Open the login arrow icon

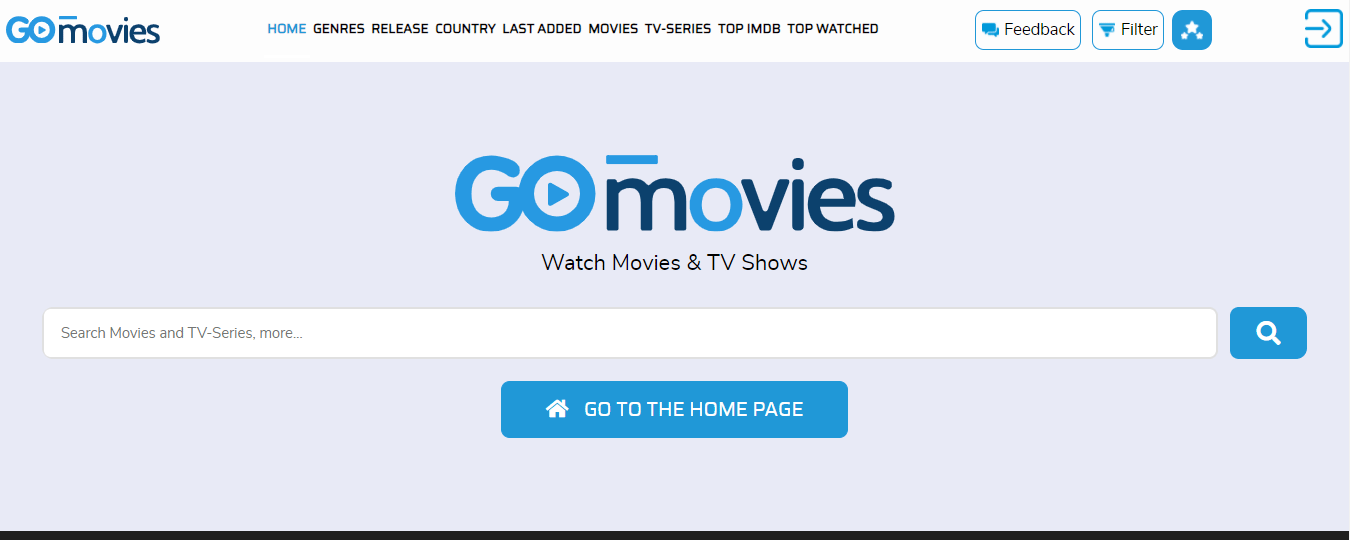1323,28
